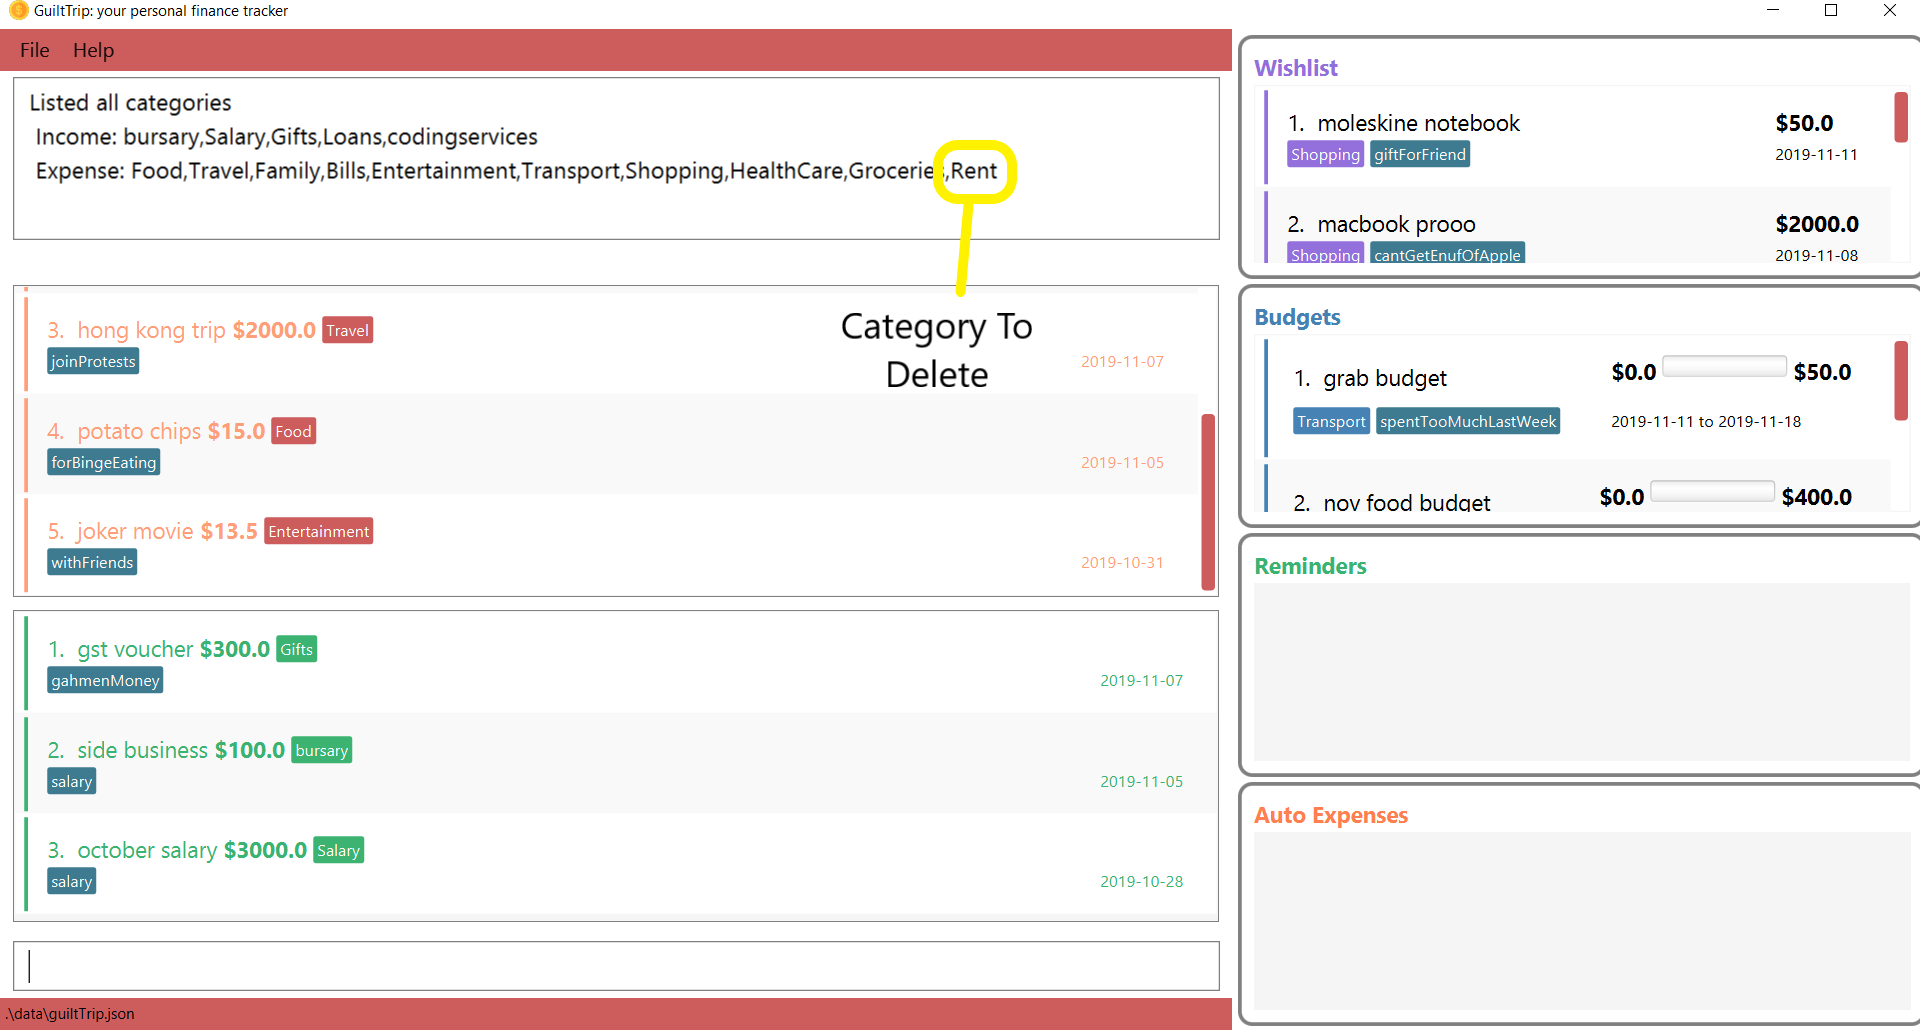Close the GuiltTrip window
This screenshot has height=1030, width=1920.
point(1889,11)
